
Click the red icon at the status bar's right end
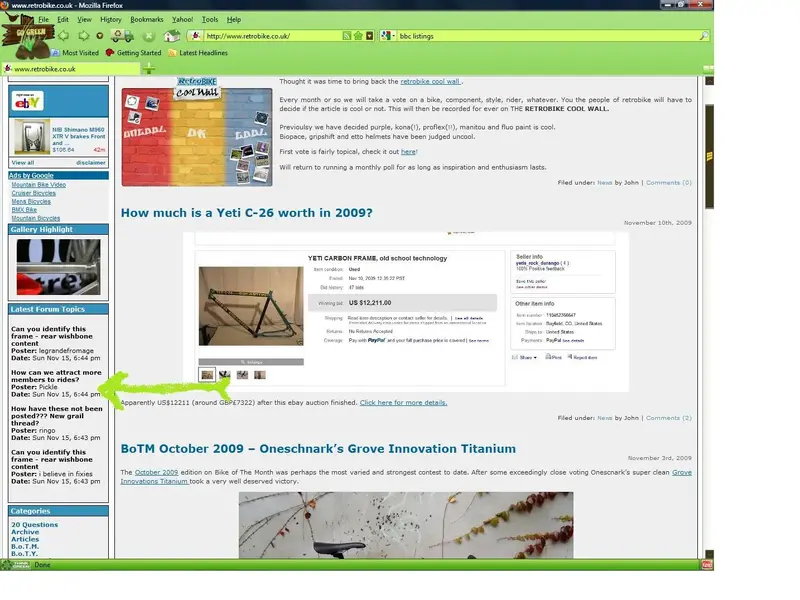click(x=707, y=565)
